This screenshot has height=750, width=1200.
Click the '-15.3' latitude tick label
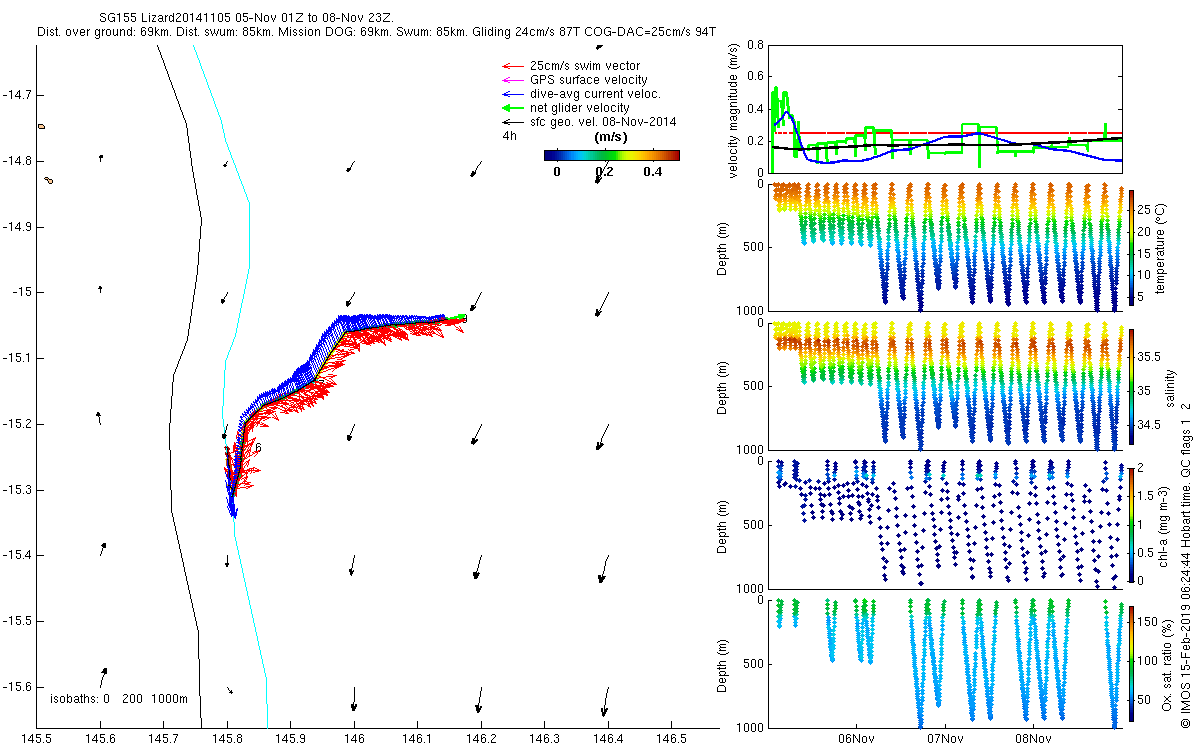[15, 489]
